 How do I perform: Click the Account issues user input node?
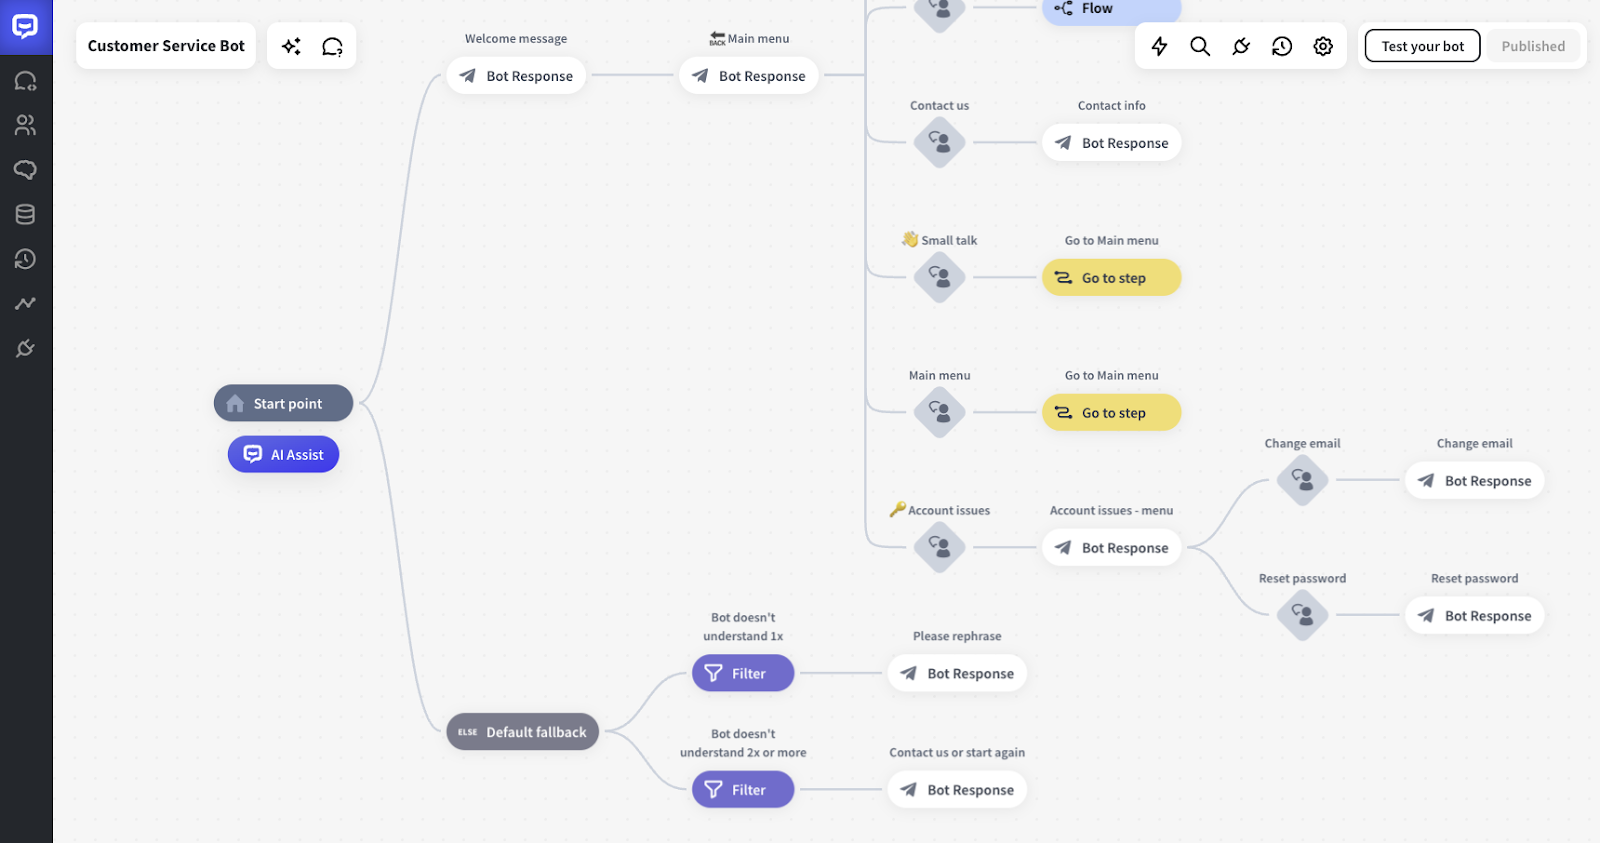[939, 547]
